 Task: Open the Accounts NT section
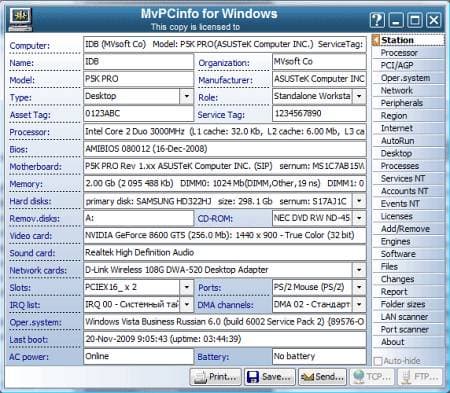click(x=409, y=191)
